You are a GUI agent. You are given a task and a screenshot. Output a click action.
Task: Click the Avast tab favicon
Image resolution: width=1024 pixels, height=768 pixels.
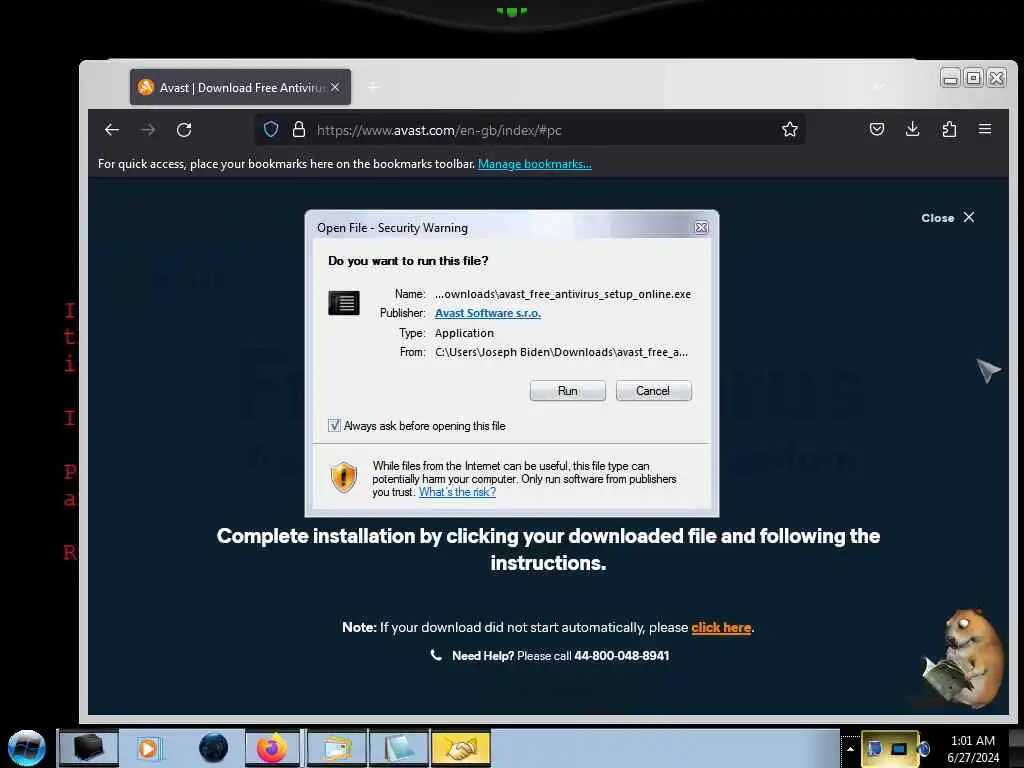146,87
